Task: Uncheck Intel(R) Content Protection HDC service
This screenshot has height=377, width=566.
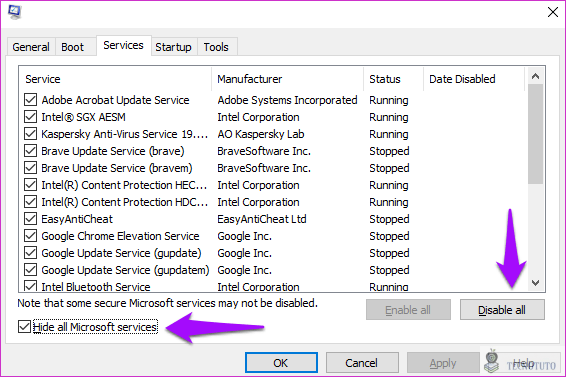Action: tap(30, 202)
